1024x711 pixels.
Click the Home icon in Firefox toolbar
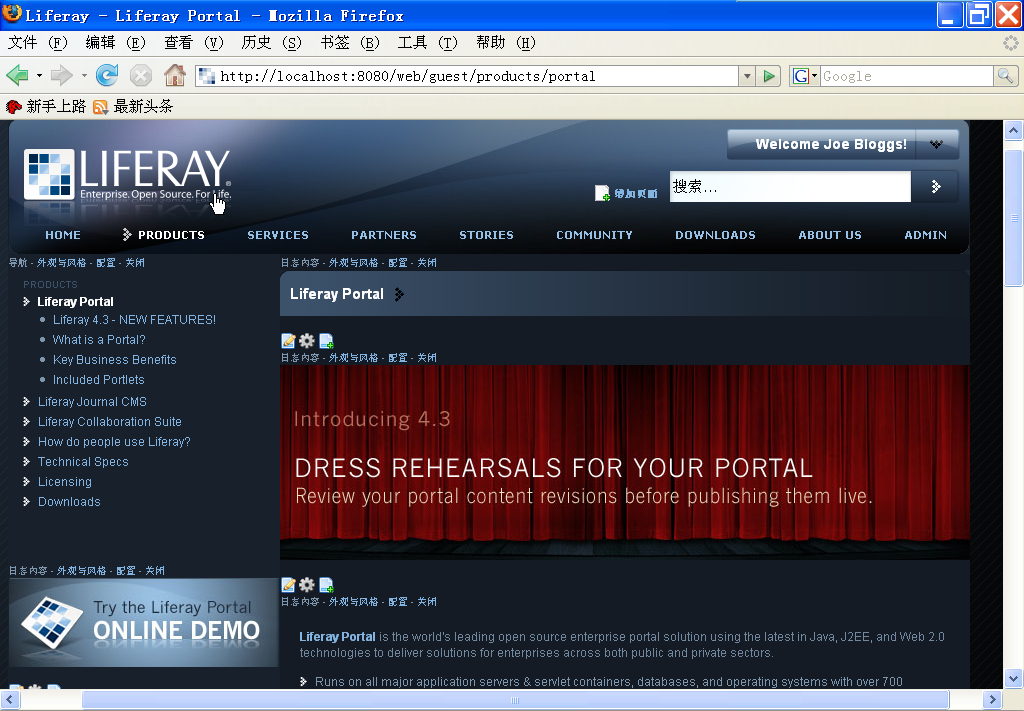(x=175, y=76)
